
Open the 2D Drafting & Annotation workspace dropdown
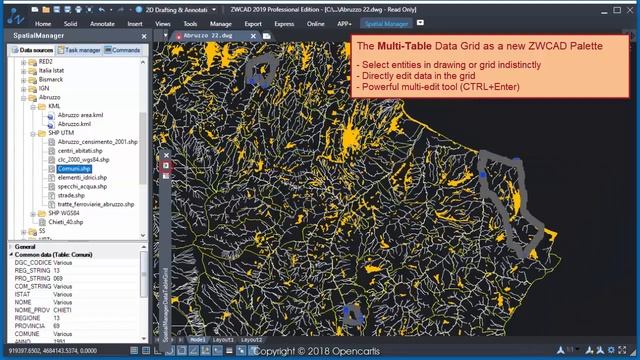(x=214, y=9)
